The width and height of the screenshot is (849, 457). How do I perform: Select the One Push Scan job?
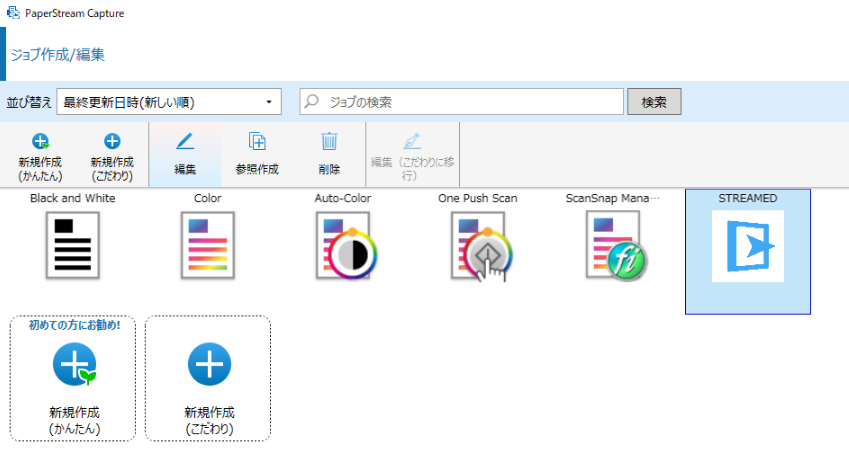(478, 245)
